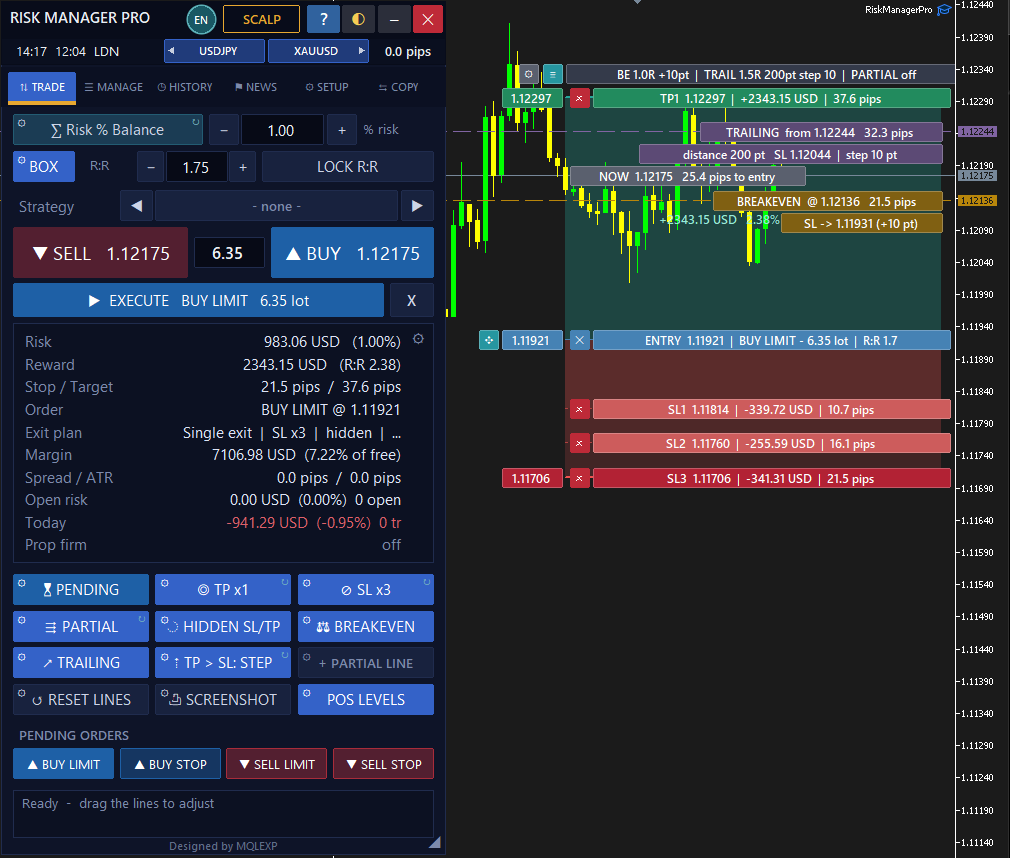Open the HISTORY tab
The image size is (1010, 858).
(x=185, y=87)
